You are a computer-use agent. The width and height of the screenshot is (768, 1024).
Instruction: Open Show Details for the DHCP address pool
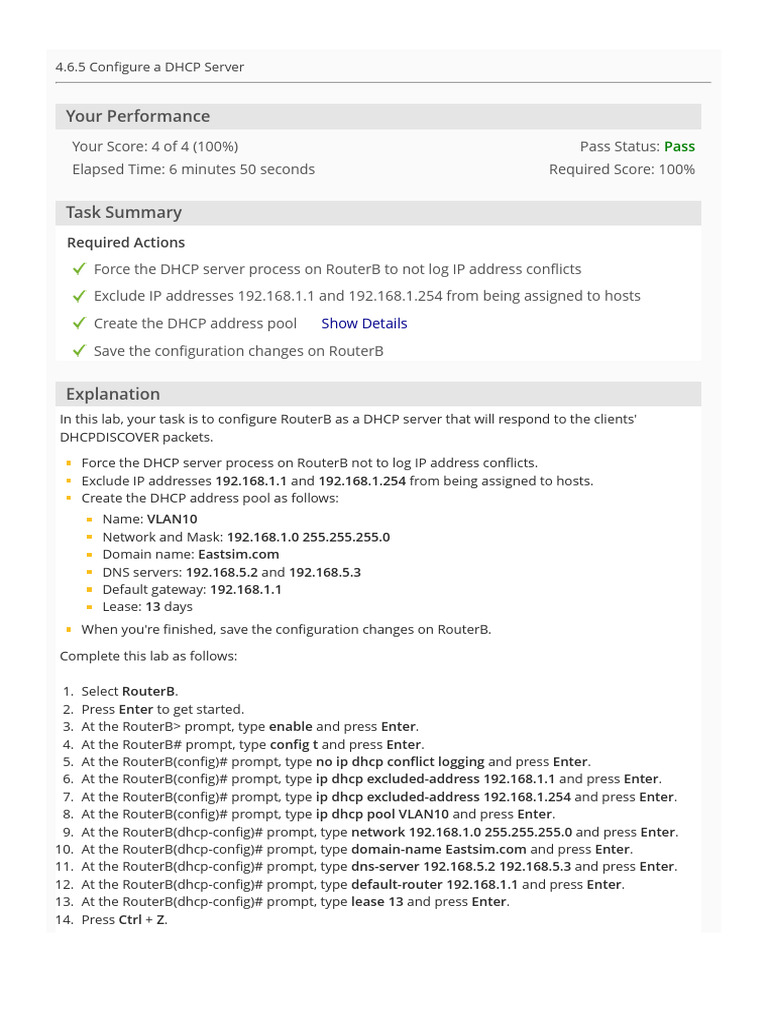pyautogui.click(x=364, y=323)
